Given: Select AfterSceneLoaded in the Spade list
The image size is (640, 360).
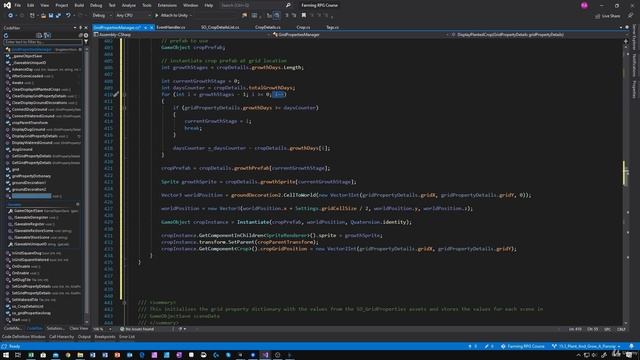Looking at the screenshot, I should 27,76.
